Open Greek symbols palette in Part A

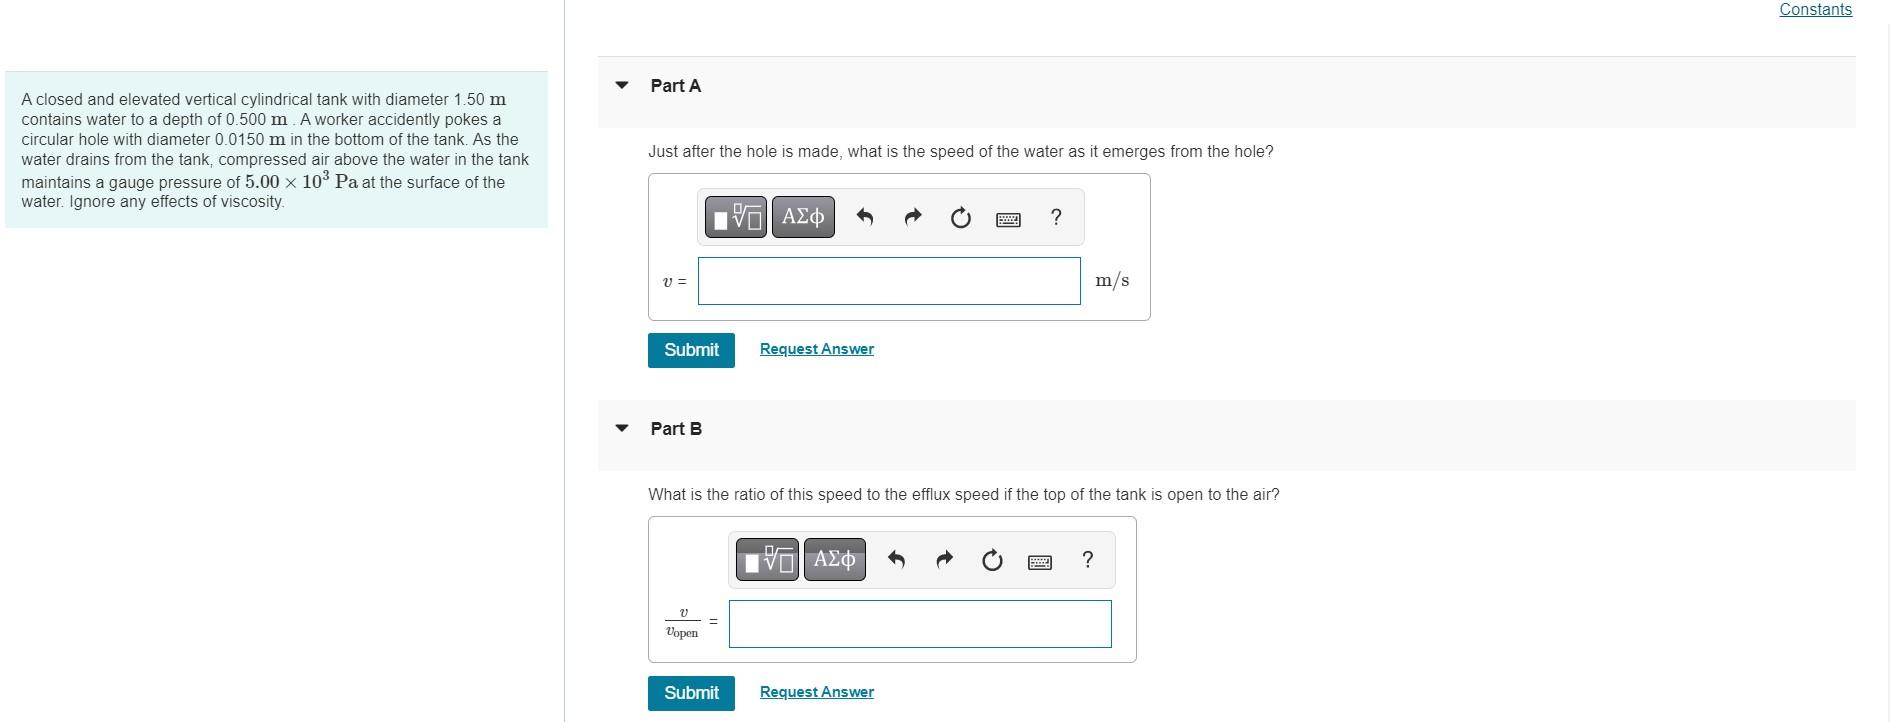[x=803, y=217]
